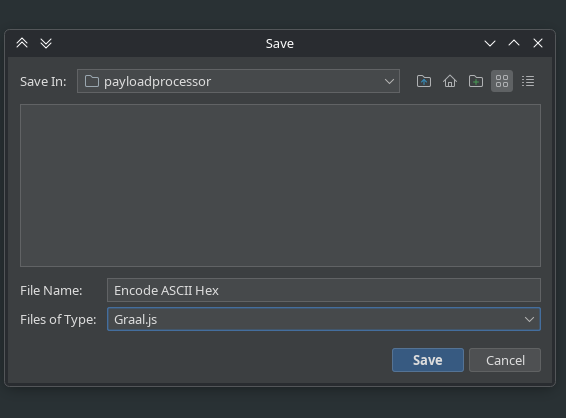Viewport: 566px width, 418px height.
Task: Maximize the Save dialog window
Action: pyautogui.click(x=514, y=43)
